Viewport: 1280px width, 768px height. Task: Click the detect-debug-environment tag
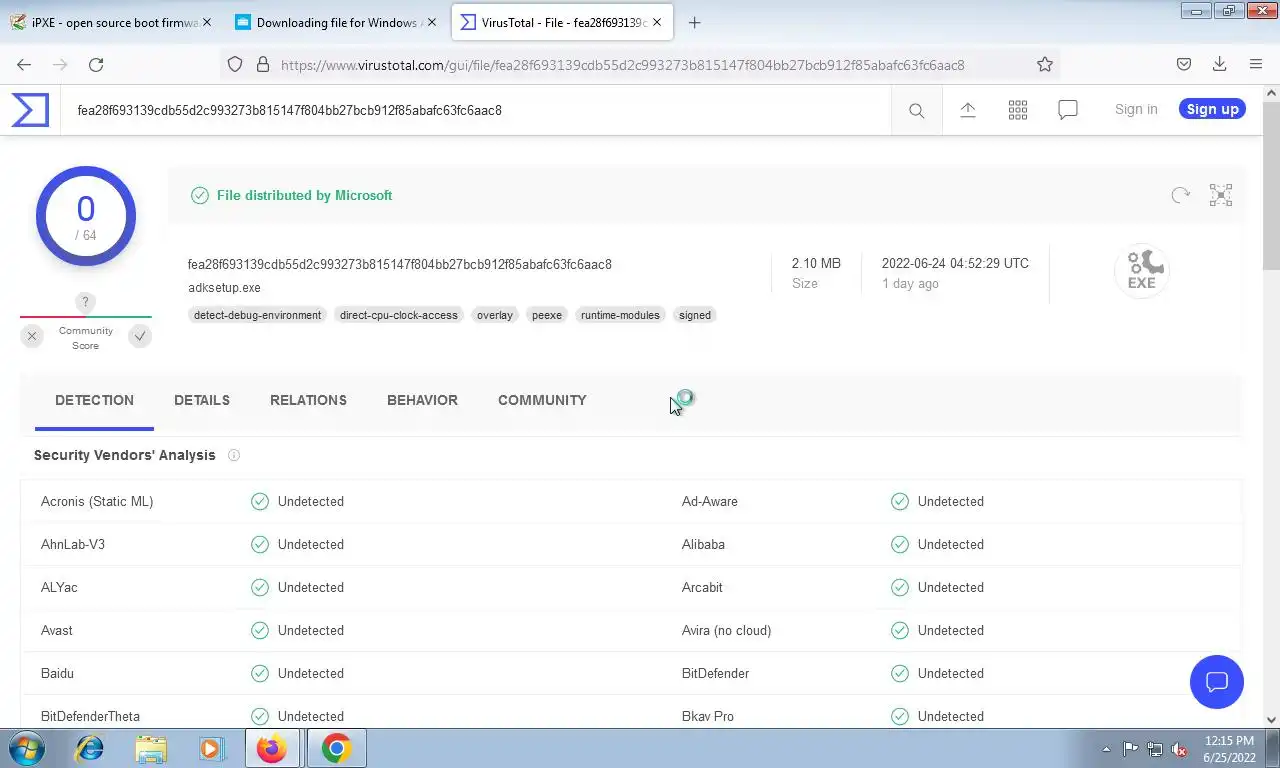(x=258, y=315)
